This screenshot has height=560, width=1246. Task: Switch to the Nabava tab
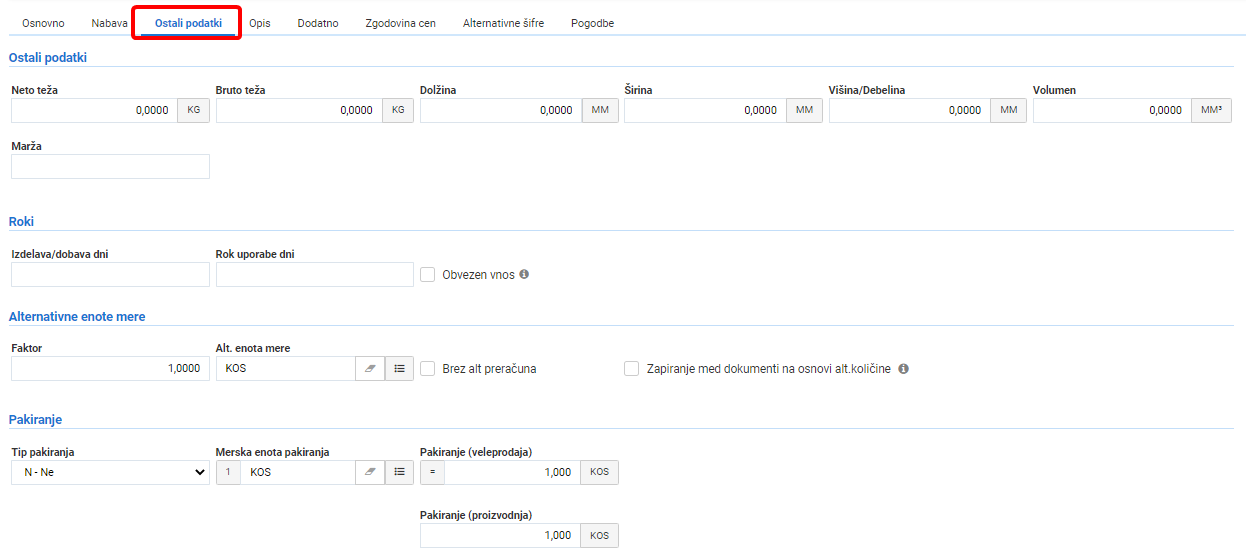109,23
